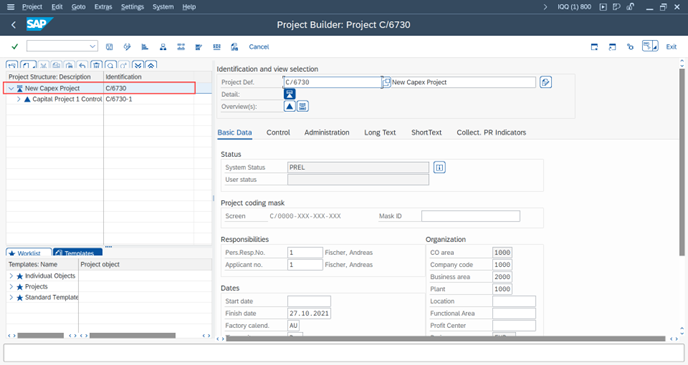Viewport: 688px width, 365px height.
Task: Open the Extras menu
Action: click(103, 7)
